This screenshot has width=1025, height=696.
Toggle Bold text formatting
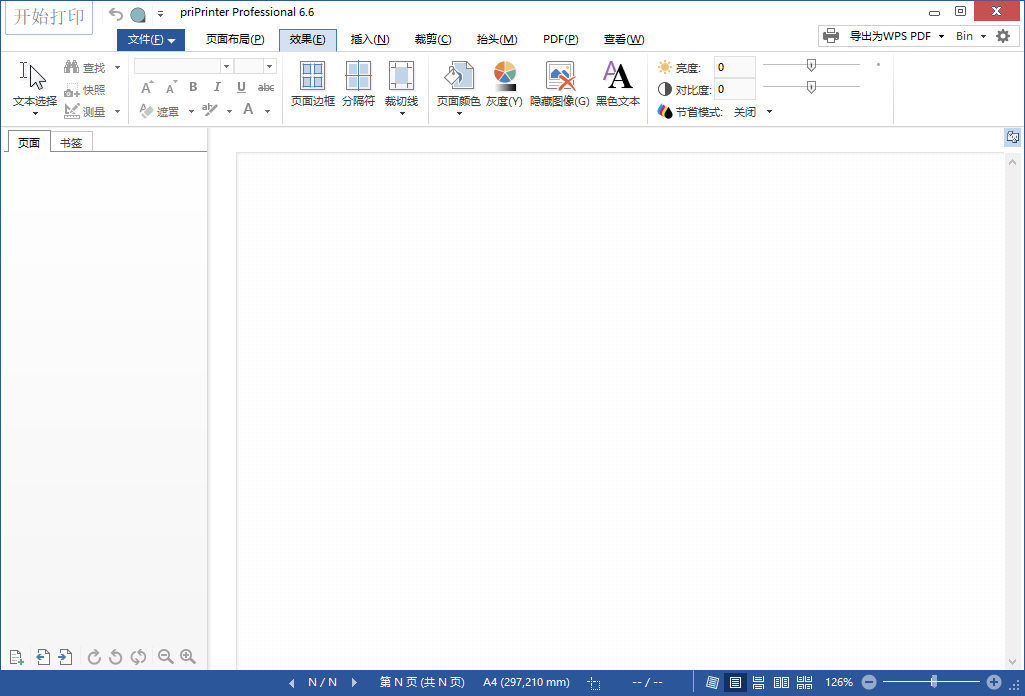[x=193, y=87]
